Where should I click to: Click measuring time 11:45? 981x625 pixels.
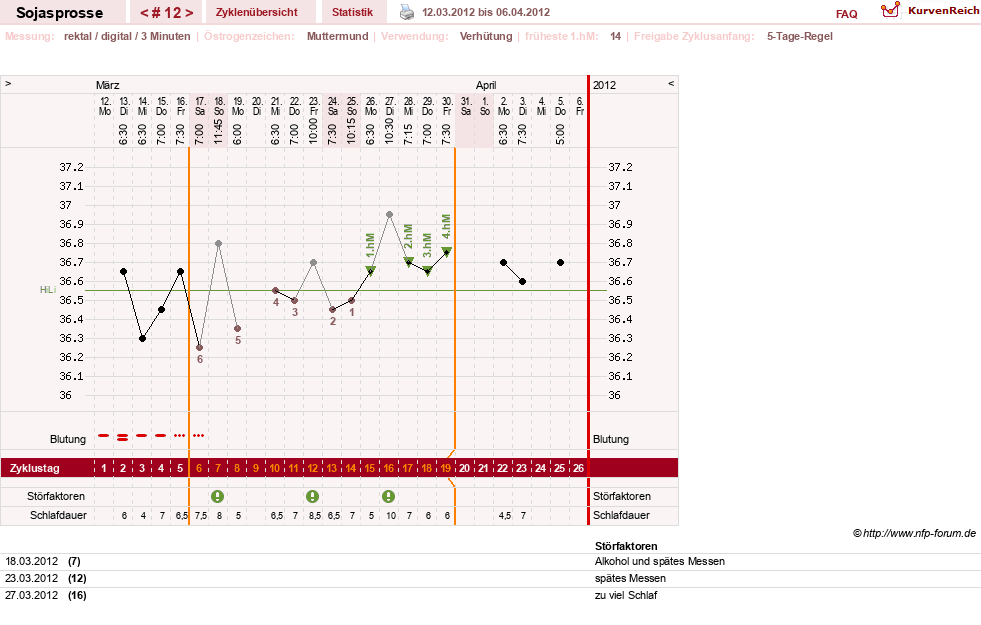[x=218, y=131]
